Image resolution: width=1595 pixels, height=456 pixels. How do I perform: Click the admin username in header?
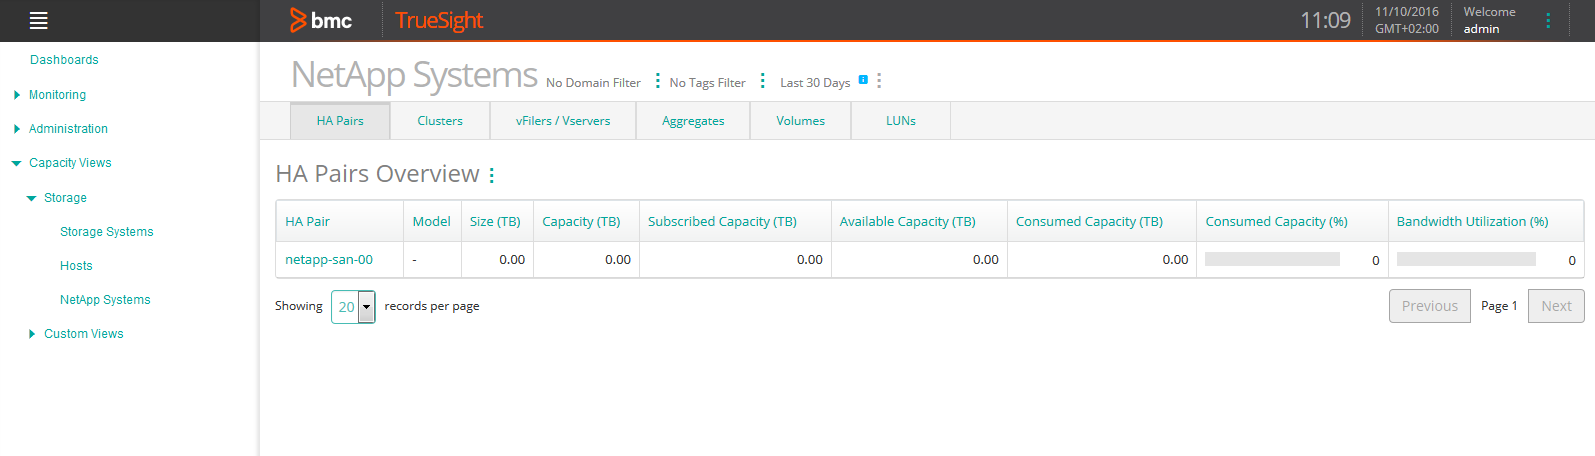click(1481, 29)
